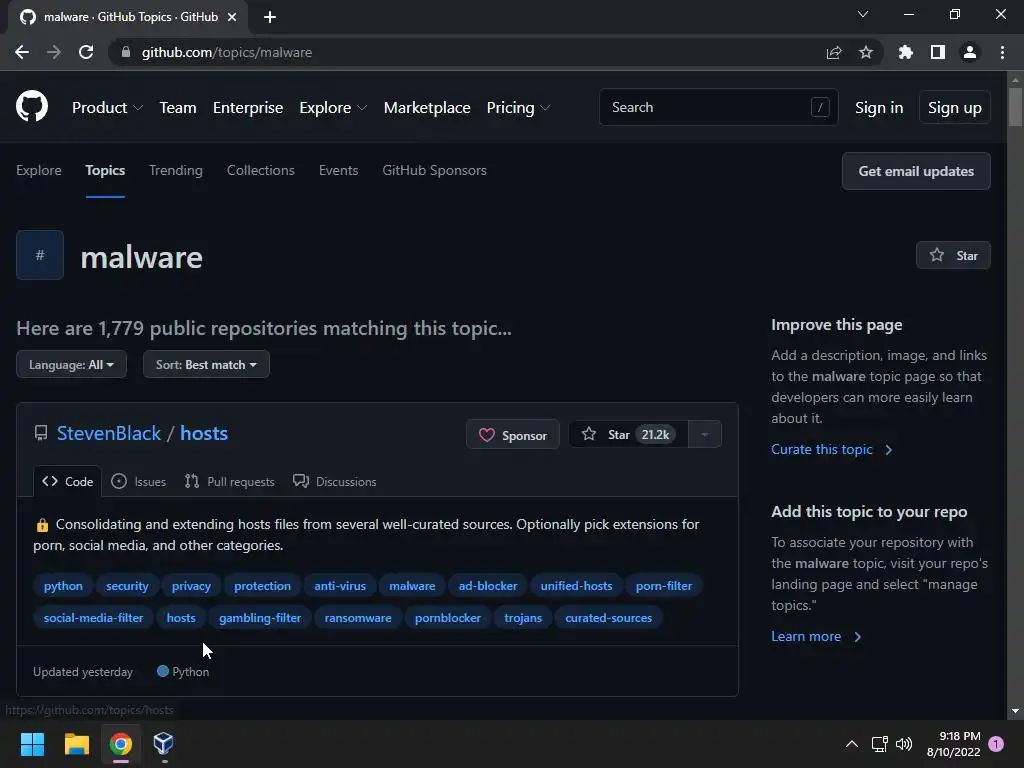Viewport: 1024px width, 768px height.
Task: Click the ransomware topic tag
Action: point(358,618)
